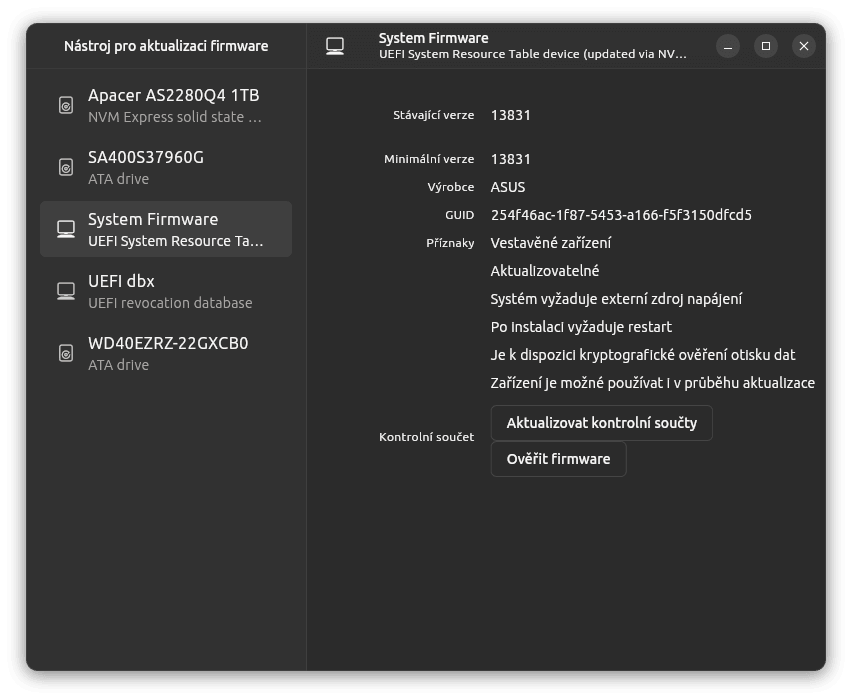The image size is (852, 700).
Task: Click the System Firmware computer icon in sidebar
Action: click(66, 228)
